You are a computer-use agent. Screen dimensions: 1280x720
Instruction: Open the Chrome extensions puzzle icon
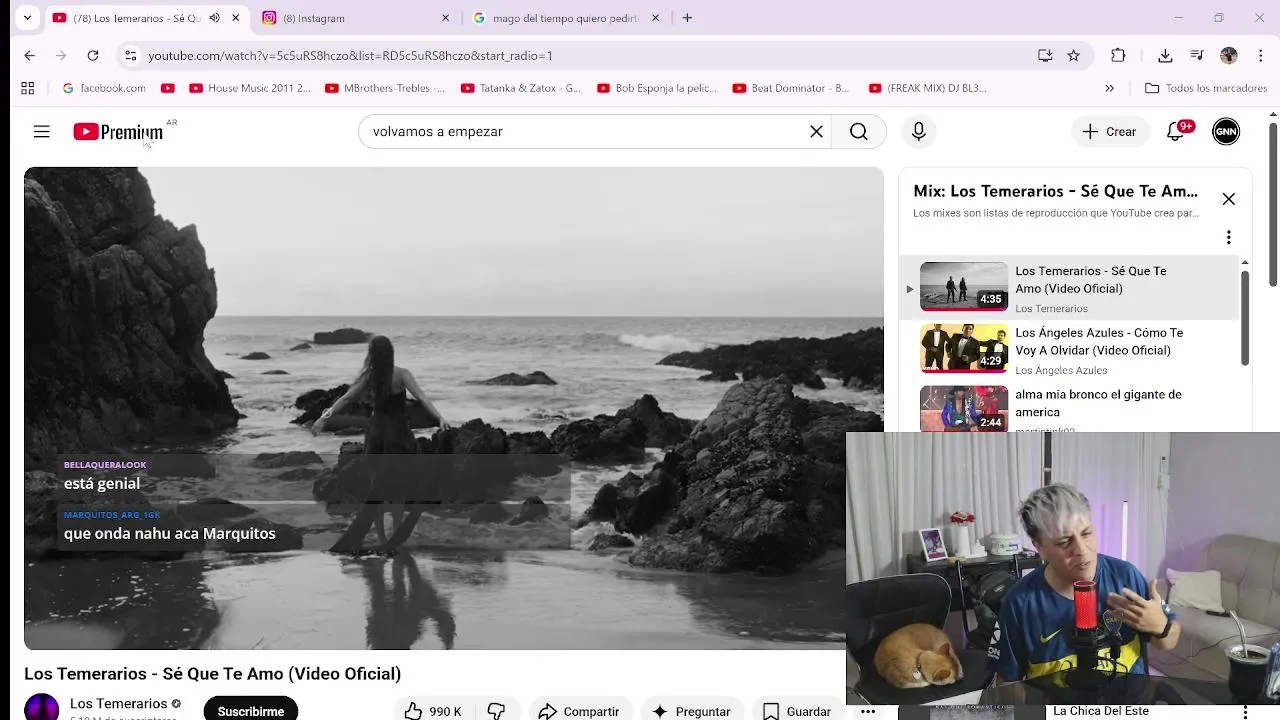tap(1118, 56)
